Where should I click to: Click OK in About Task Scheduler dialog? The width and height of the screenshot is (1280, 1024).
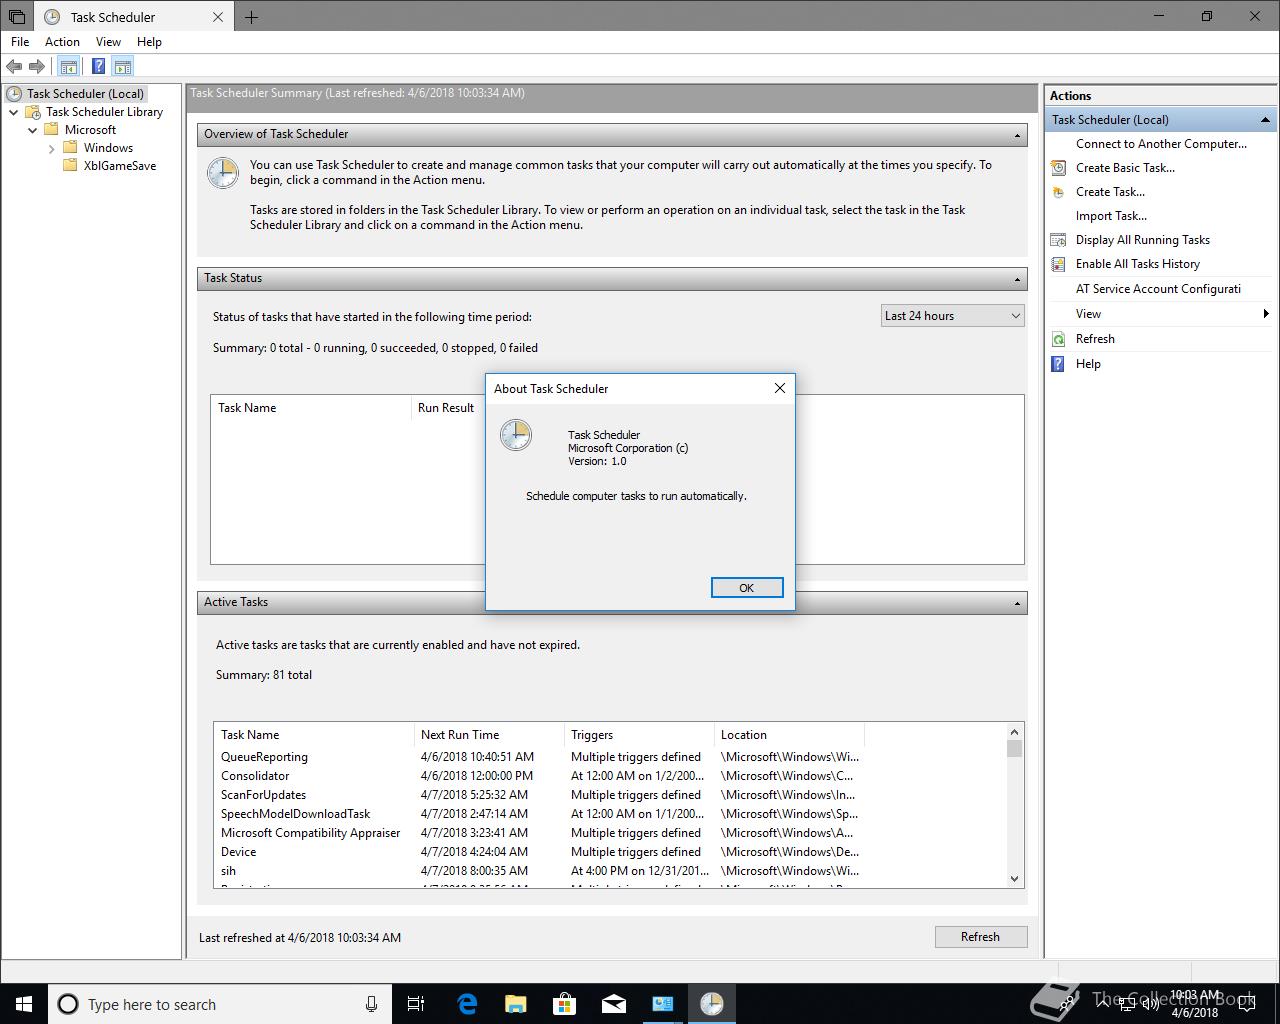tap(746, 588)
